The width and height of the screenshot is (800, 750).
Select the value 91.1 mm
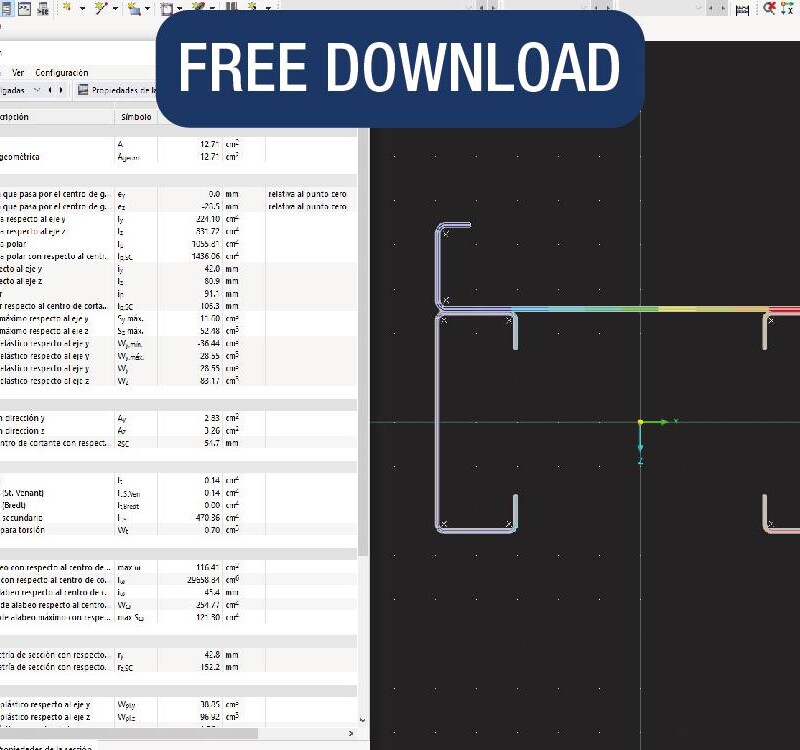[212, 294]
